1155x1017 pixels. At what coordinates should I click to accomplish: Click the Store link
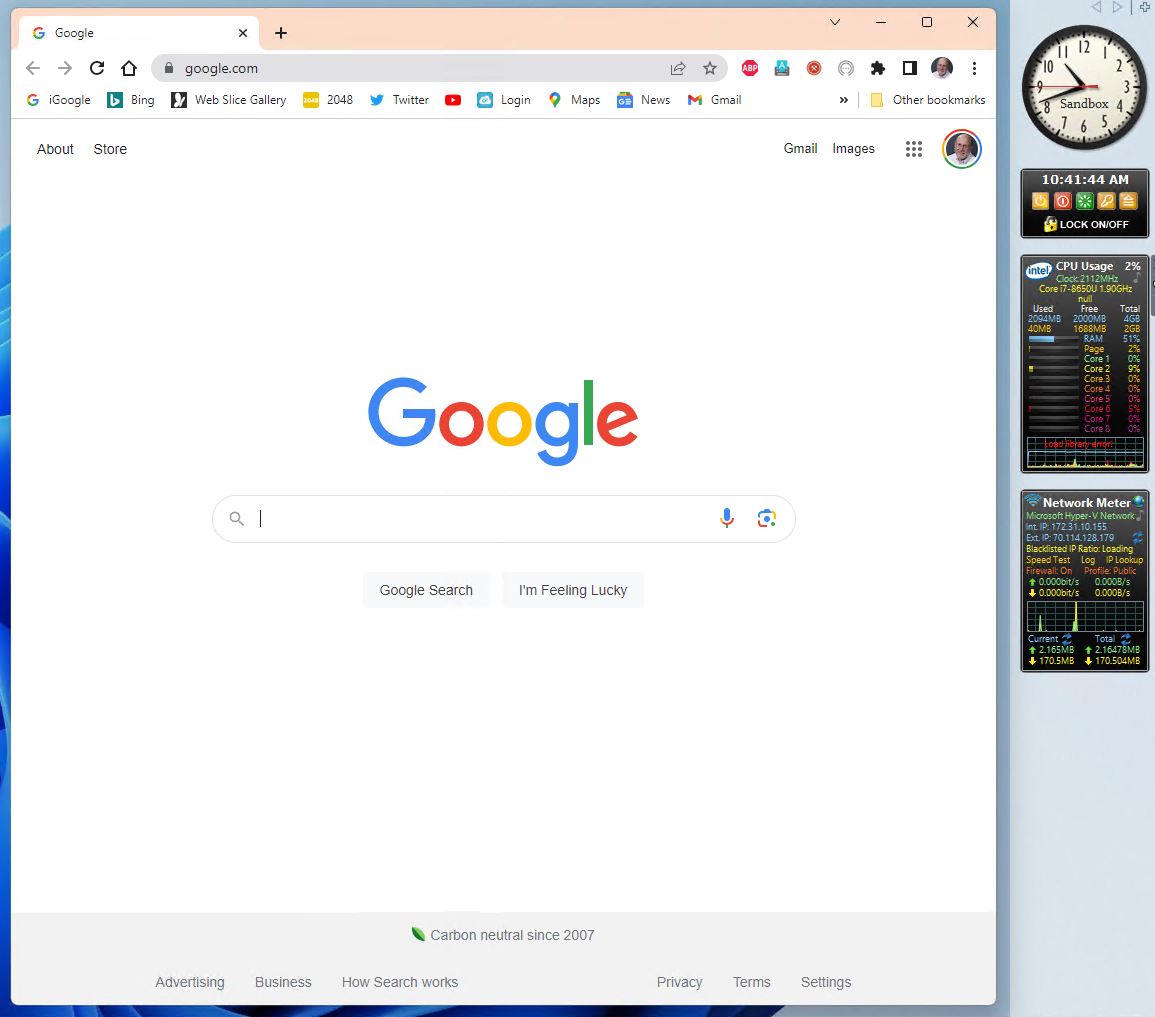click(x=110, y=149)
